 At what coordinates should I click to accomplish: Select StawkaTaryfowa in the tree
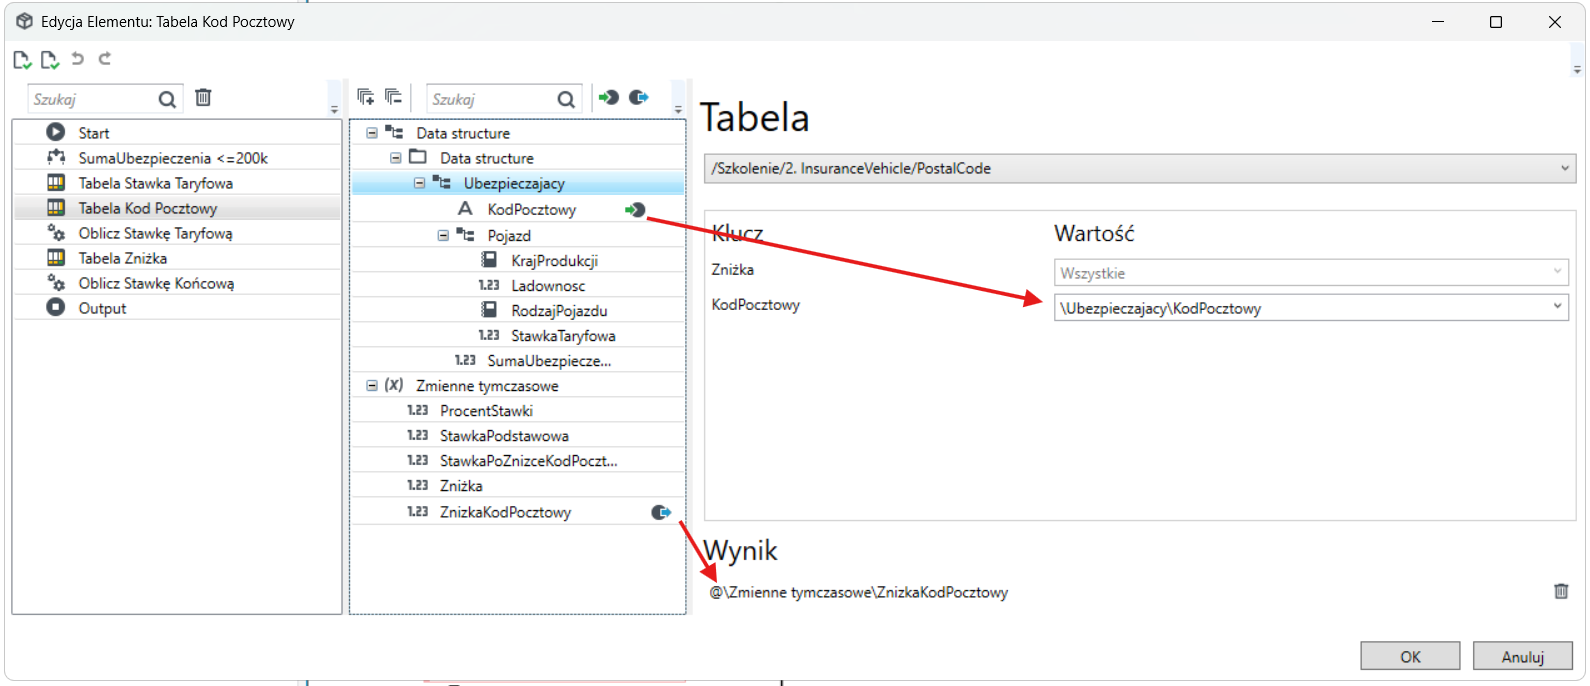[x=563, y=336]
